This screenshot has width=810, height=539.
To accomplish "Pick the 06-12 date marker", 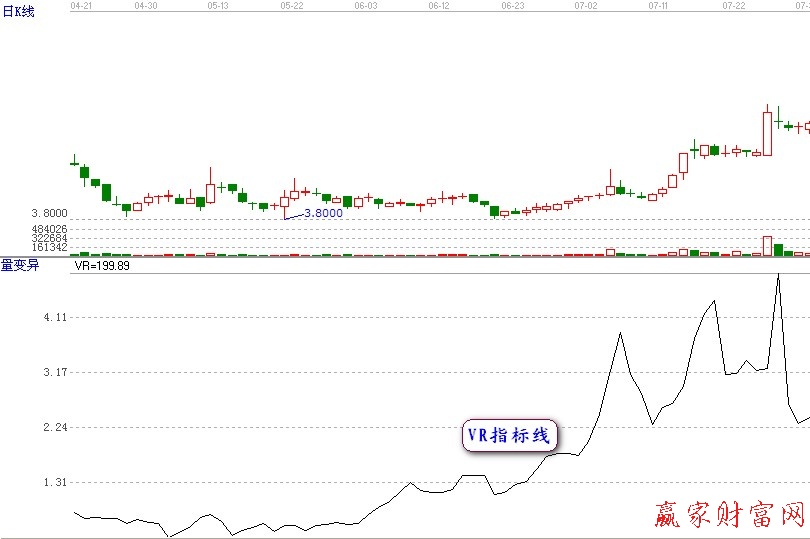I will [x=439, y=5].
